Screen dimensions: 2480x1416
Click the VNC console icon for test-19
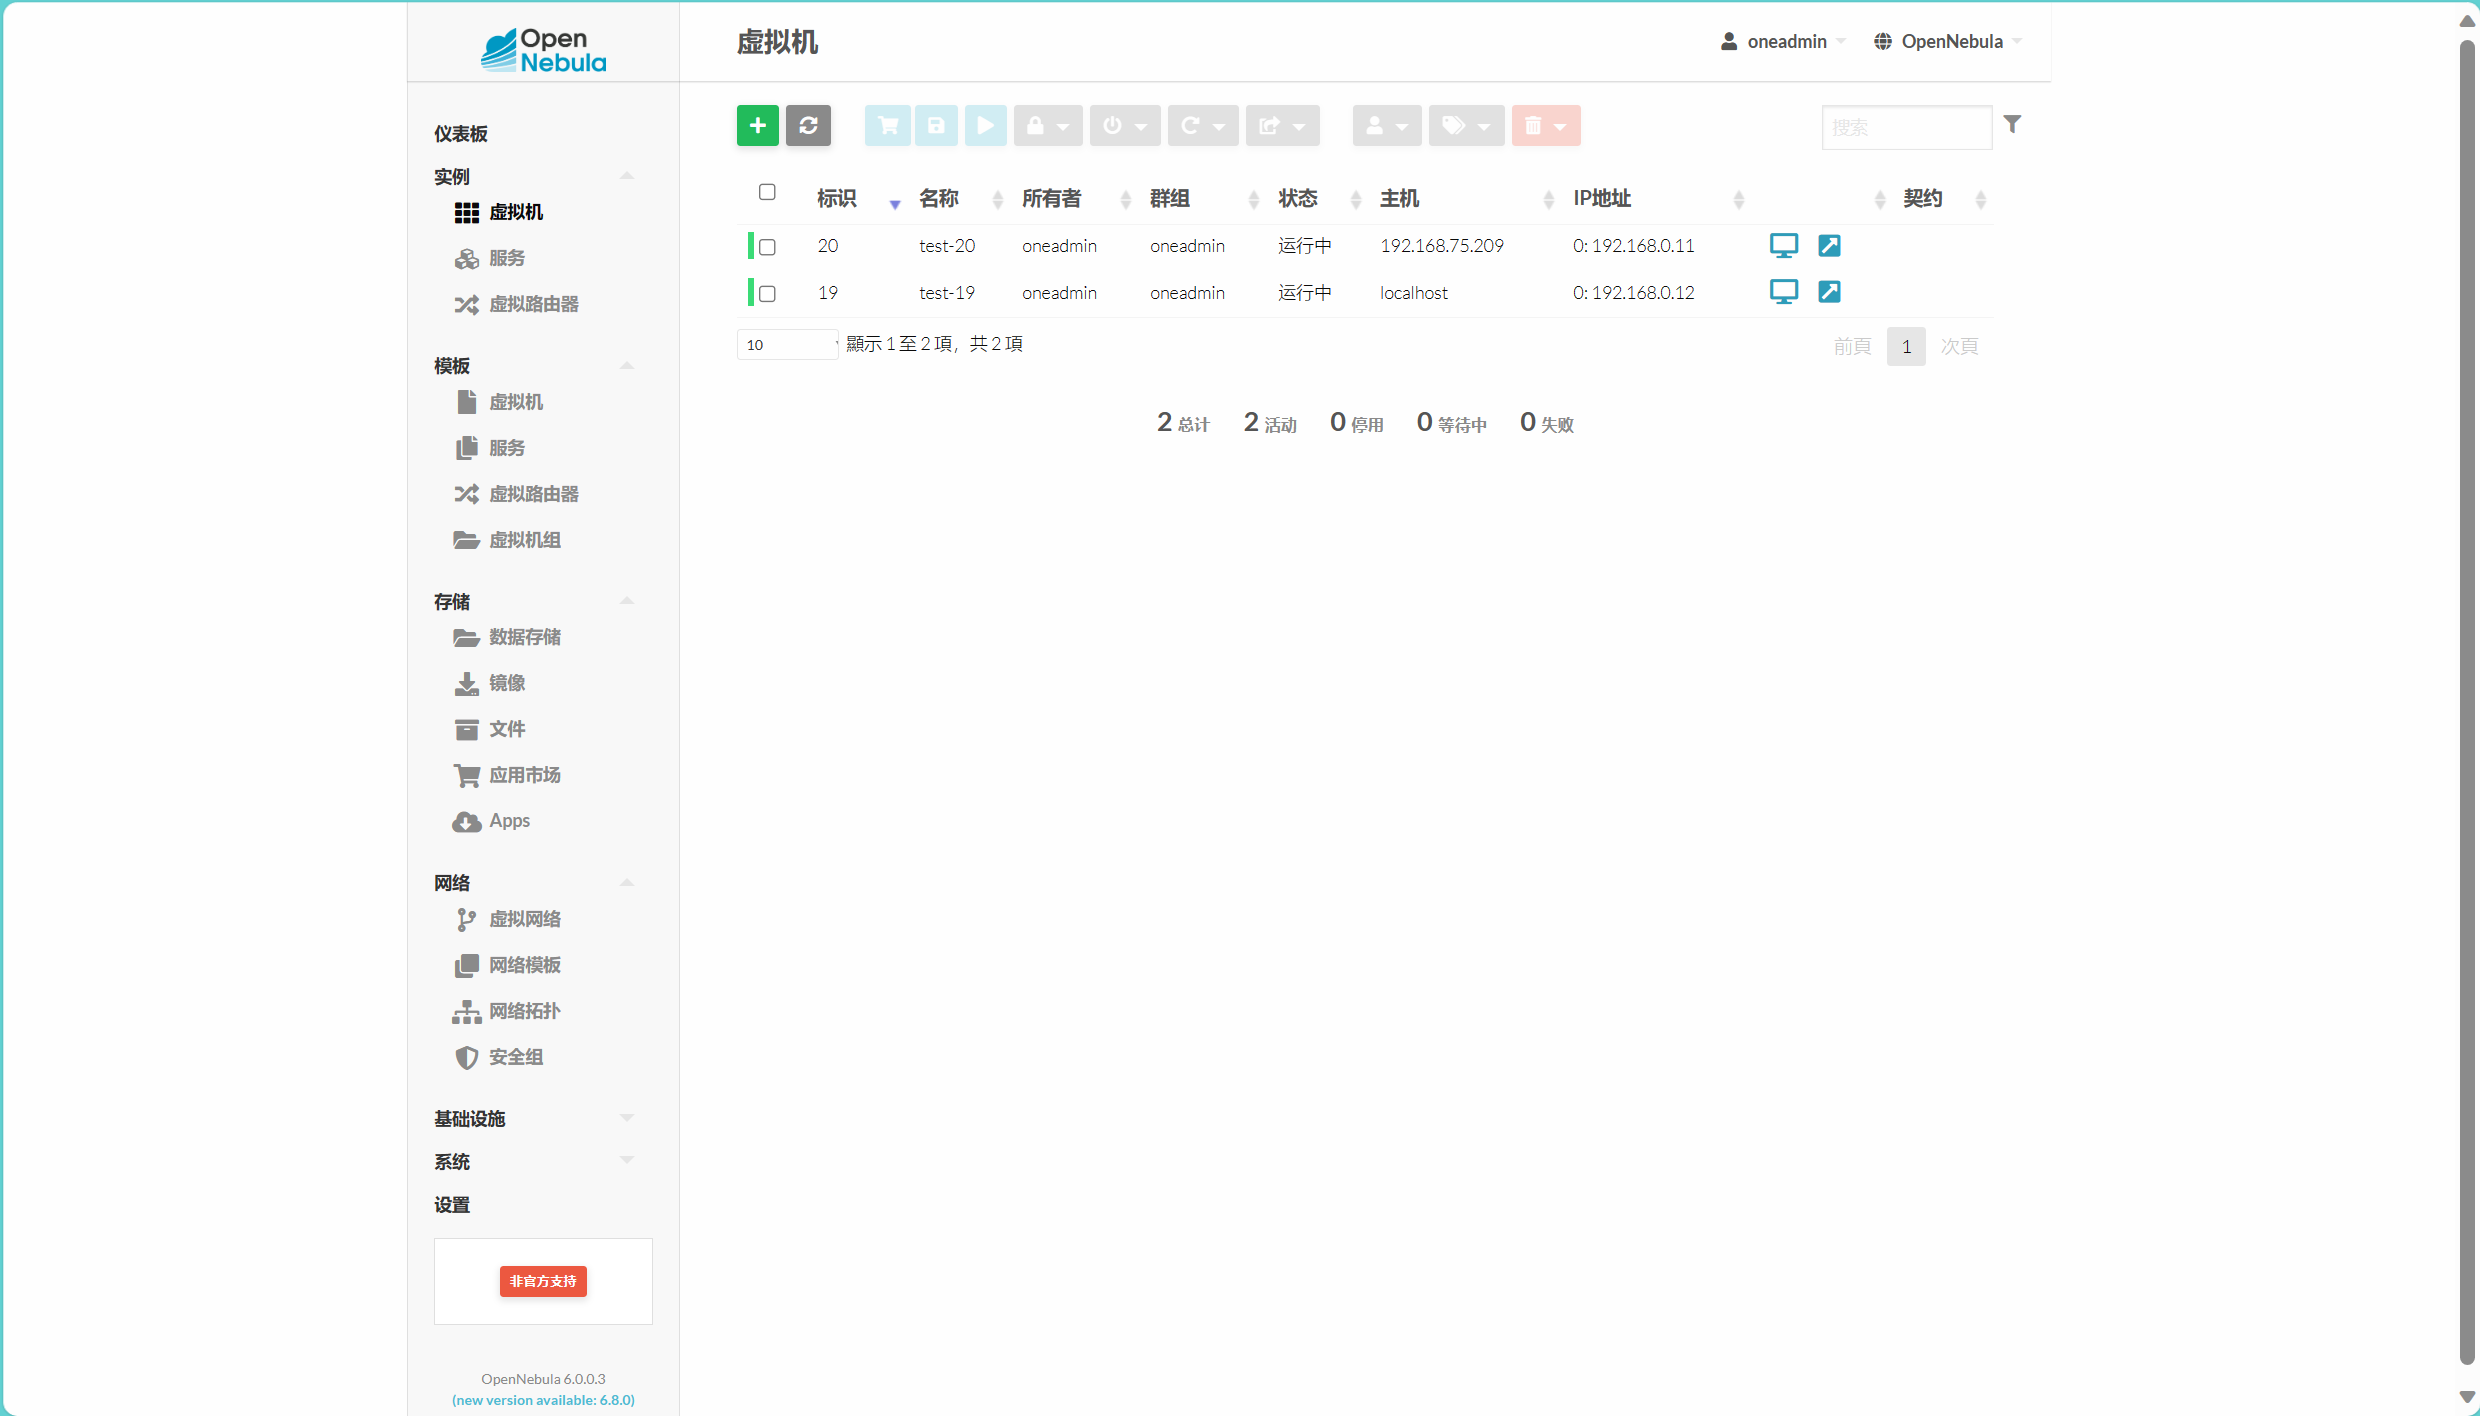1785,291
